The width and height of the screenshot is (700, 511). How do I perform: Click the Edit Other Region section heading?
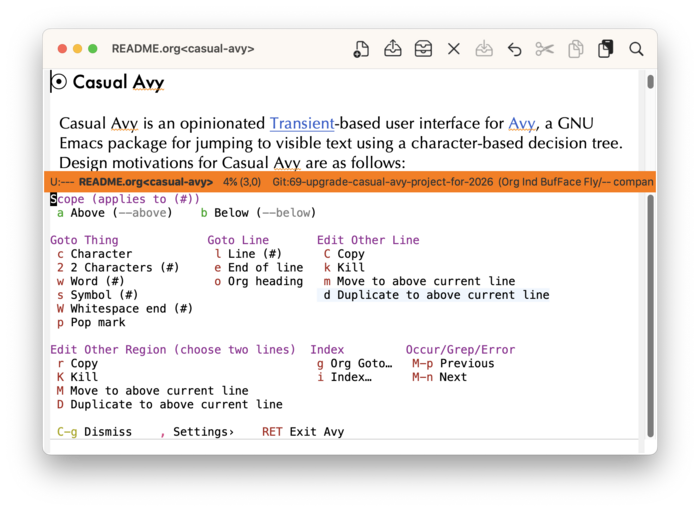pyautogui.click(x=173, y=350)
